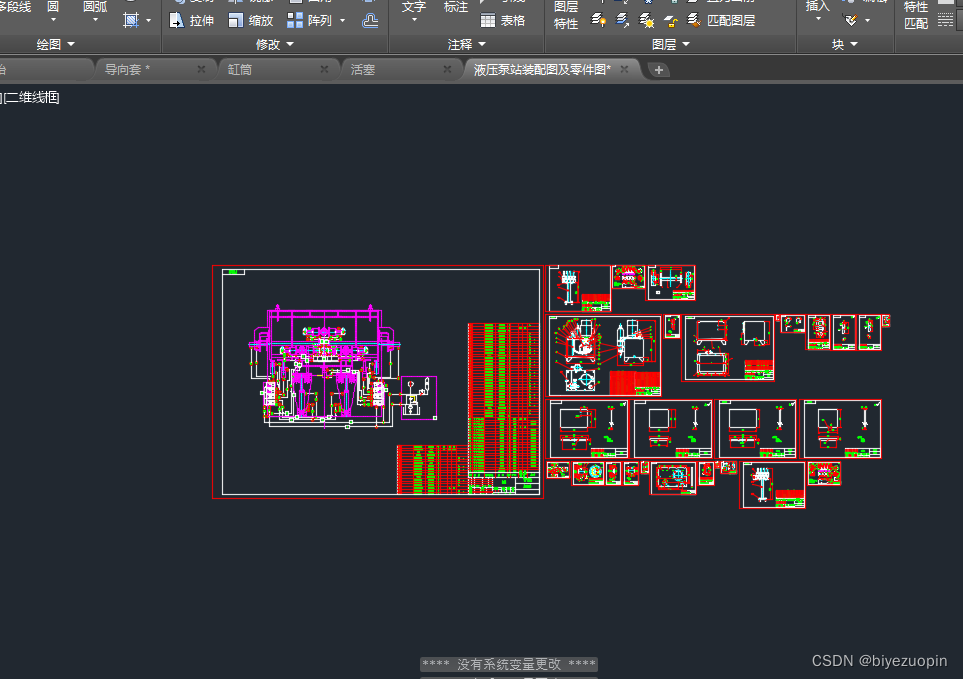Open Layer Properties (图层特性)
Image resolution: width=963 pixels, height=679 pixels.
coord(566,15)
